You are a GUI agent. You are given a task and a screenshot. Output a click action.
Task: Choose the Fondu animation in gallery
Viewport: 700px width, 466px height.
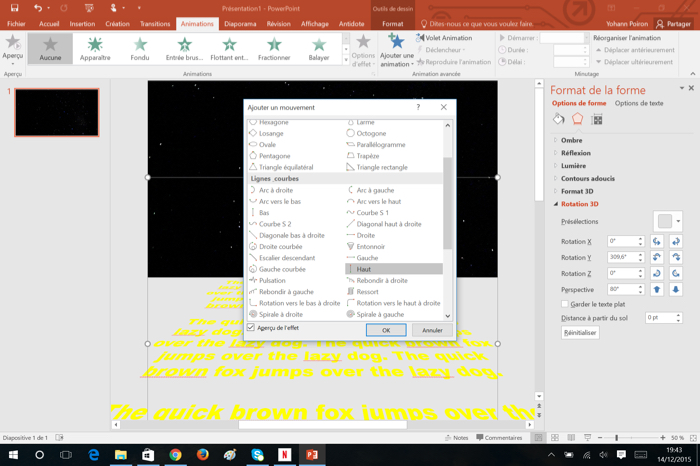click(140, 48)
